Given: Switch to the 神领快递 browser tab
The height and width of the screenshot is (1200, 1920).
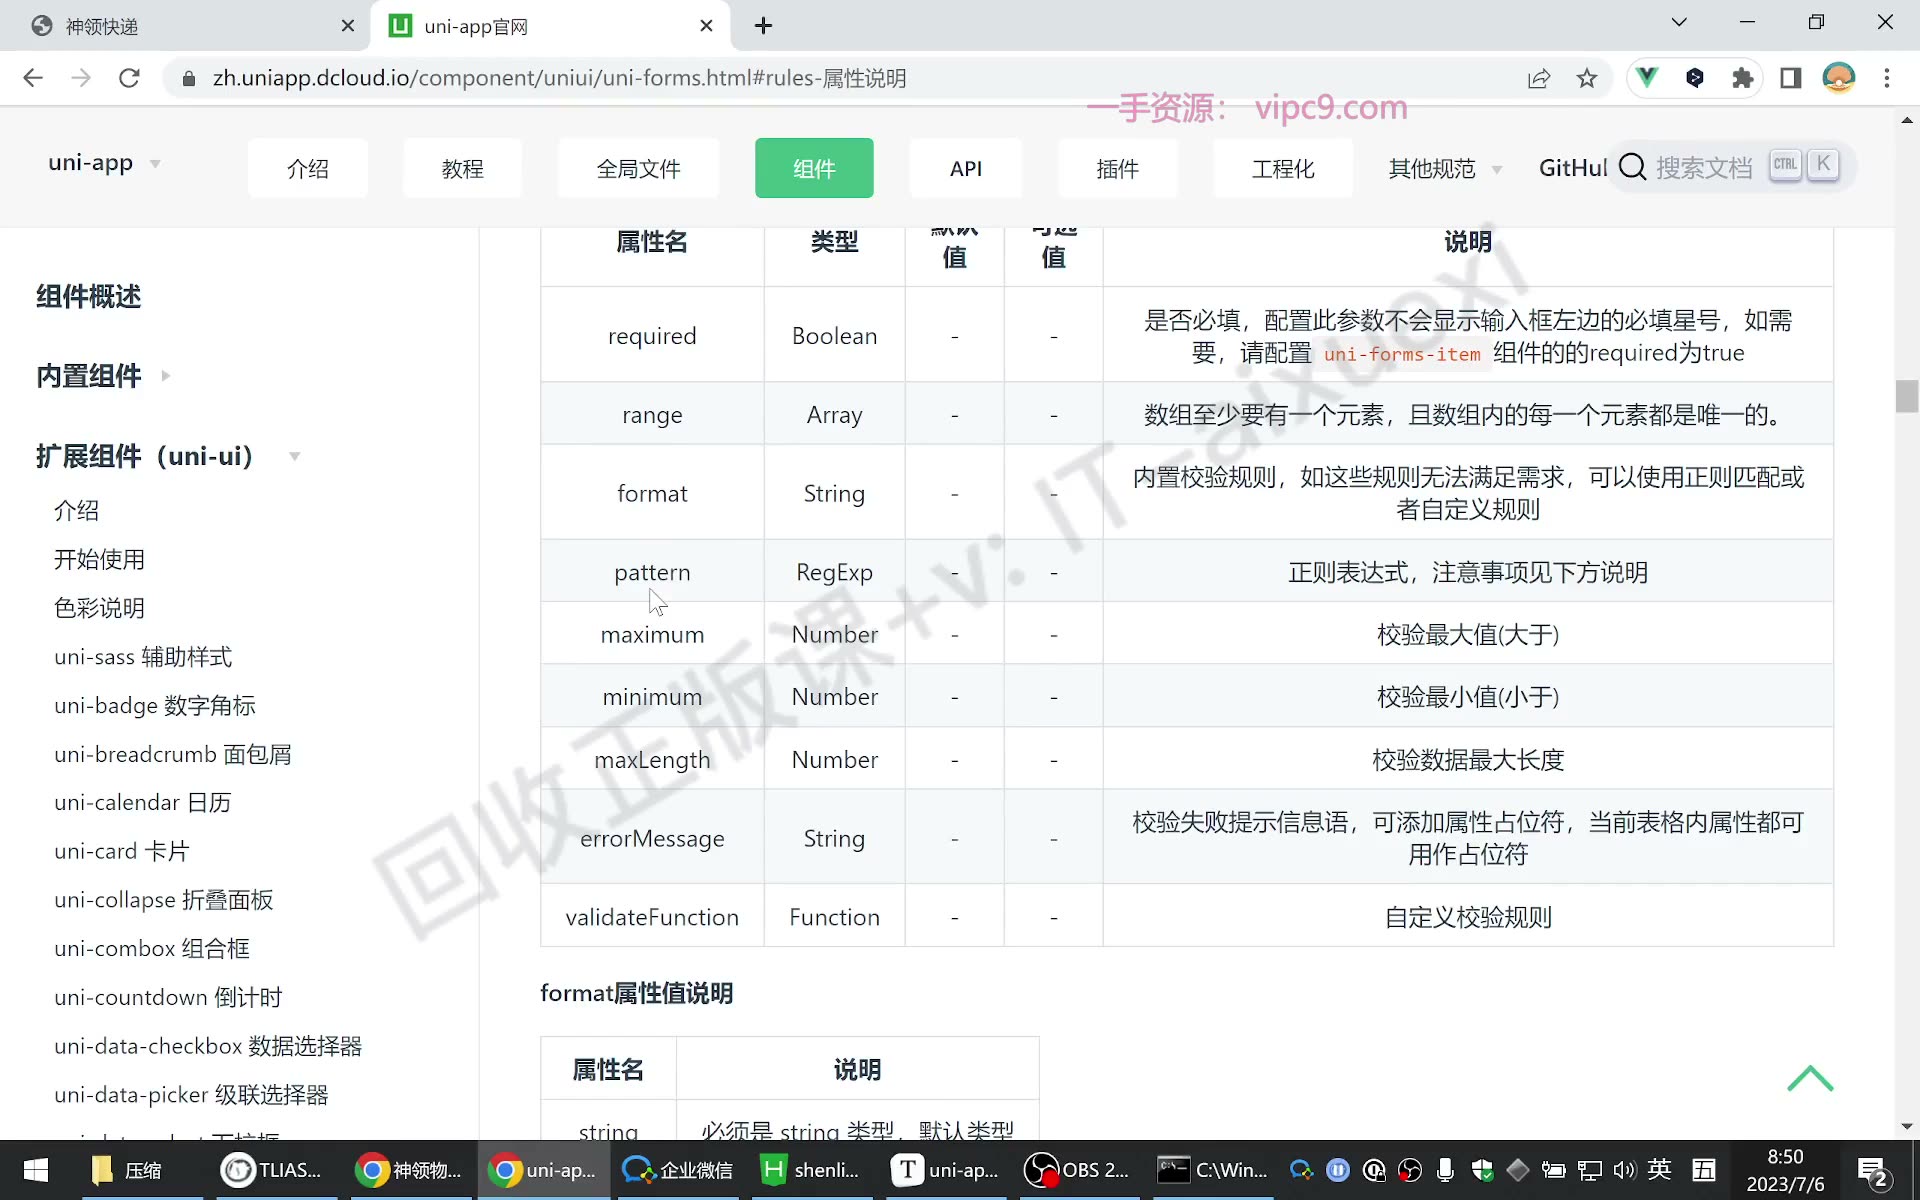Looking at the screenshot, I should pyautogui.click(x=190, y=26).
